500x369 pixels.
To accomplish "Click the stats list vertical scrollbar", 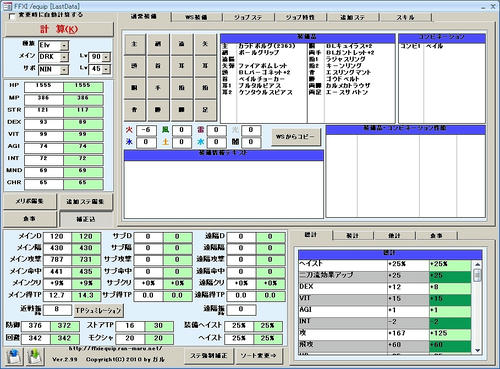I will click(x=477, y=307).
